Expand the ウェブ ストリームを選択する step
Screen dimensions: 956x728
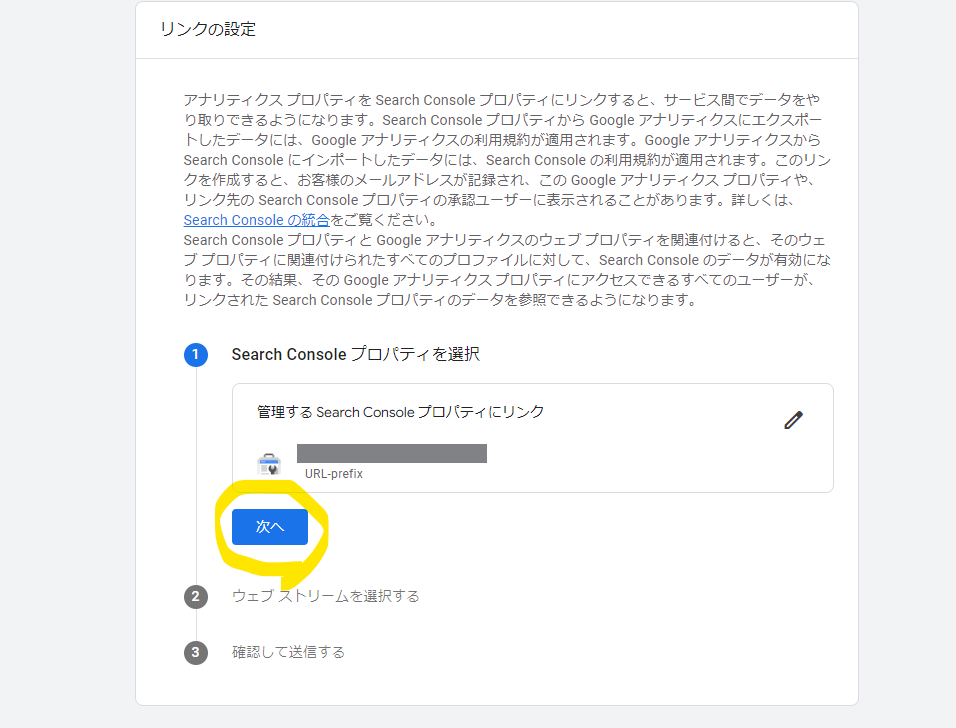pyautogui.click(x=326, y=596)
